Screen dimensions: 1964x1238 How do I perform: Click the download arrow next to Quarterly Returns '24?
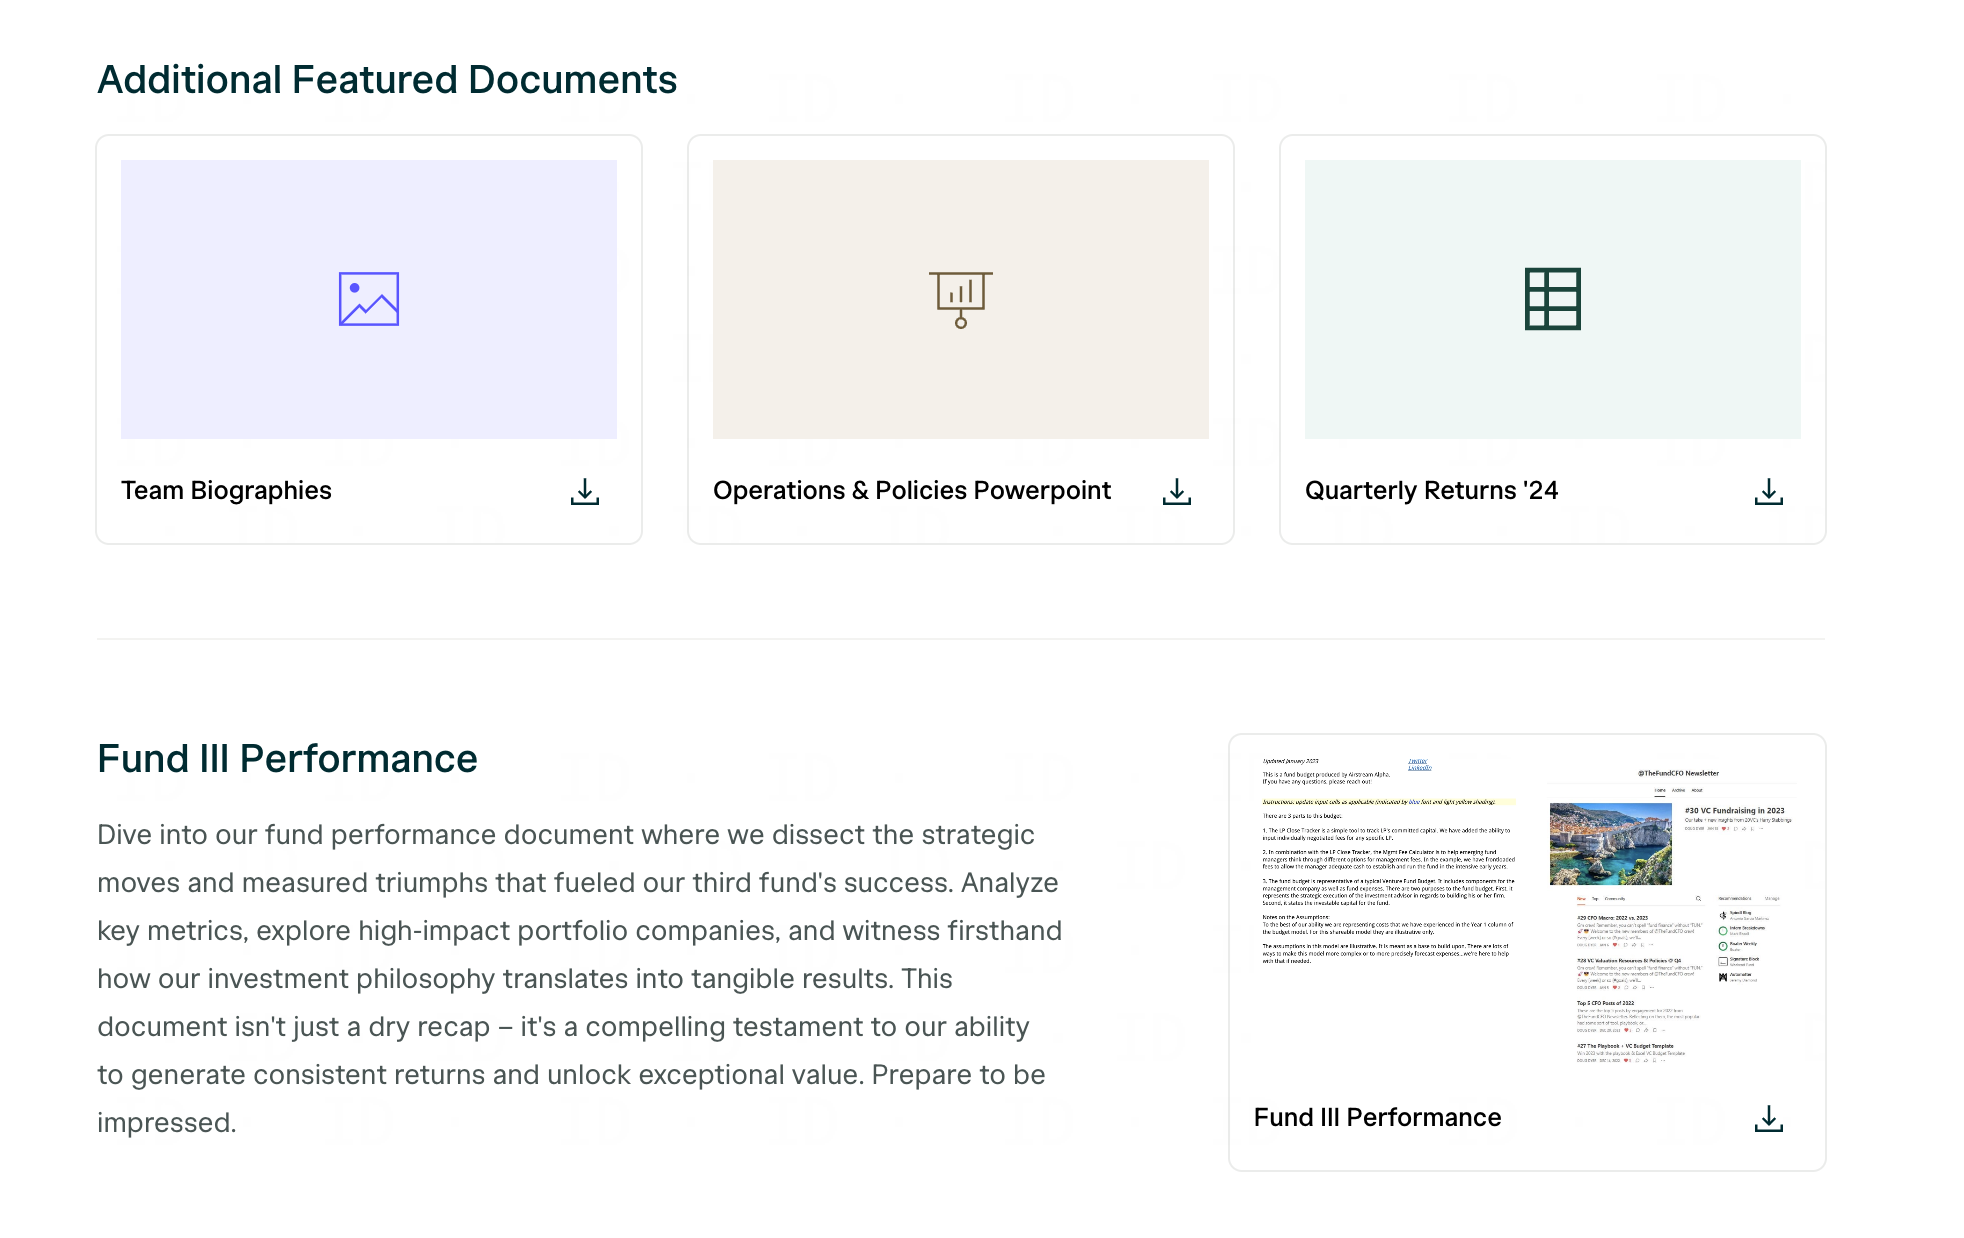[1769, 491]
